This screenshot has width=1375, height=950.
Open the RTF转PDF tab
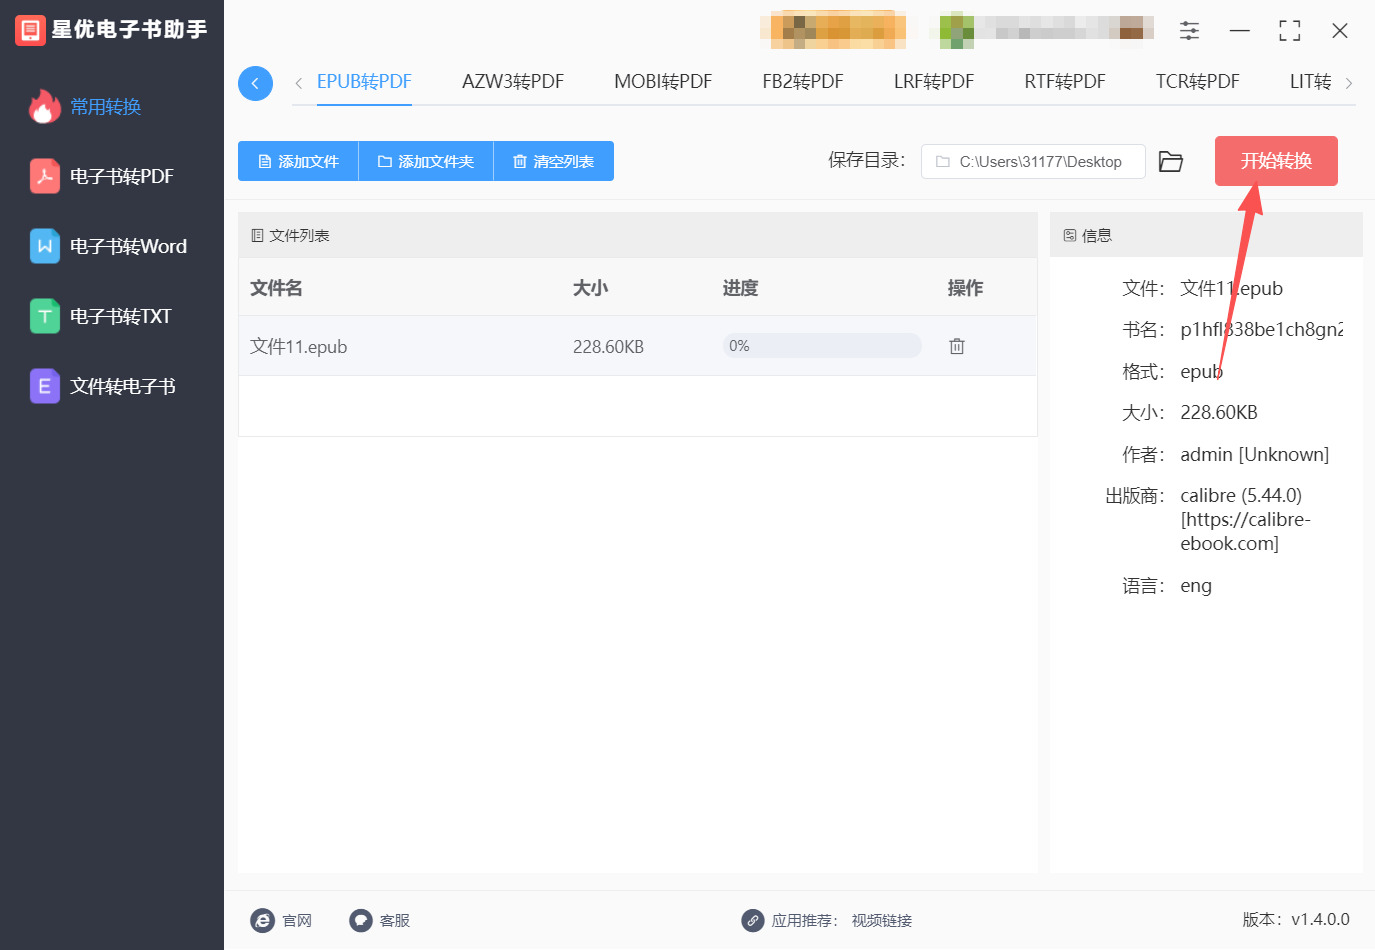[1064, 83]
